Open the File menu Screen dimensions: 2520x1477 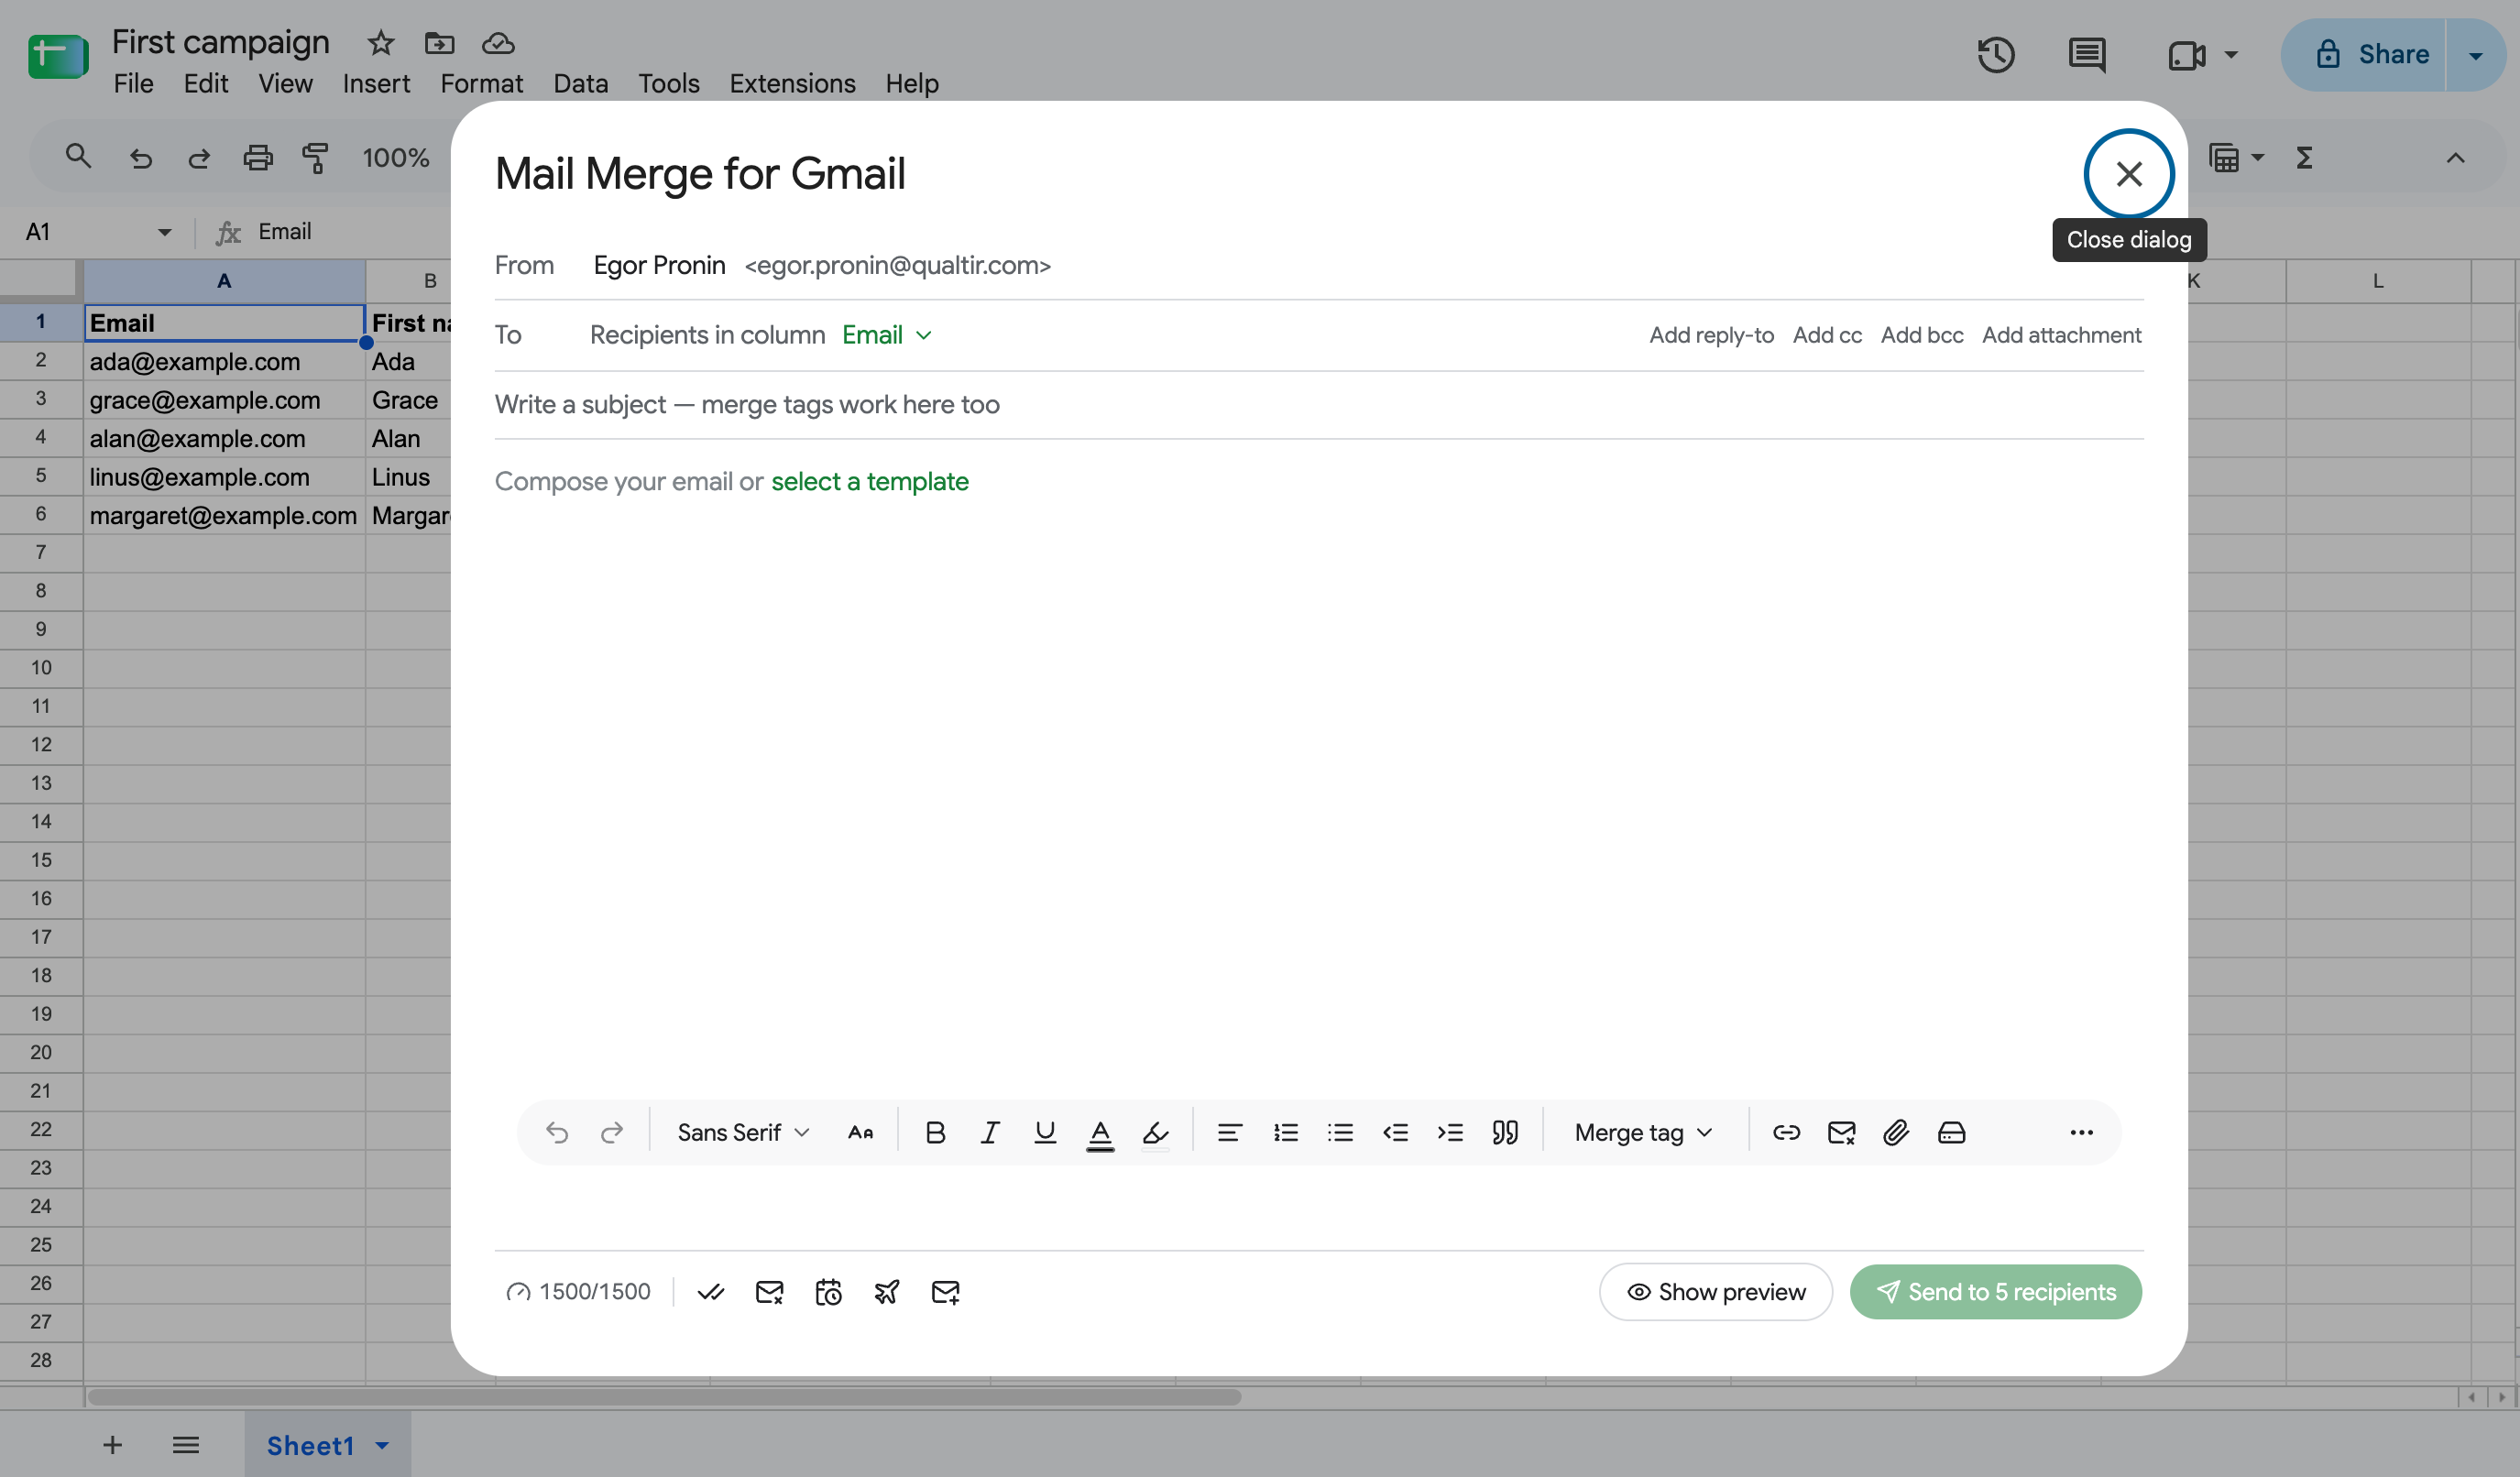pos(133,83)
